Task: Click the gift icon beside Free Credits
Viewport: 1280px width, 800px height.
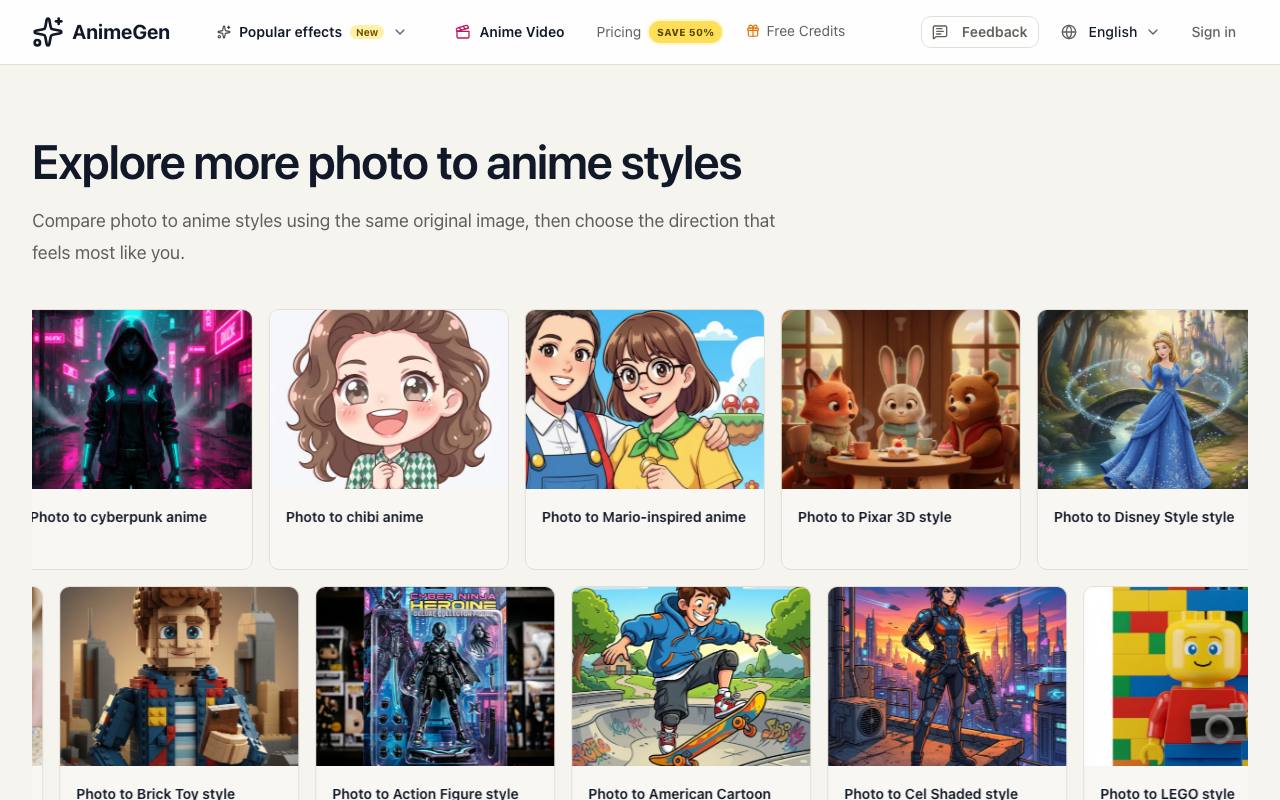Action: pos(753,31)
